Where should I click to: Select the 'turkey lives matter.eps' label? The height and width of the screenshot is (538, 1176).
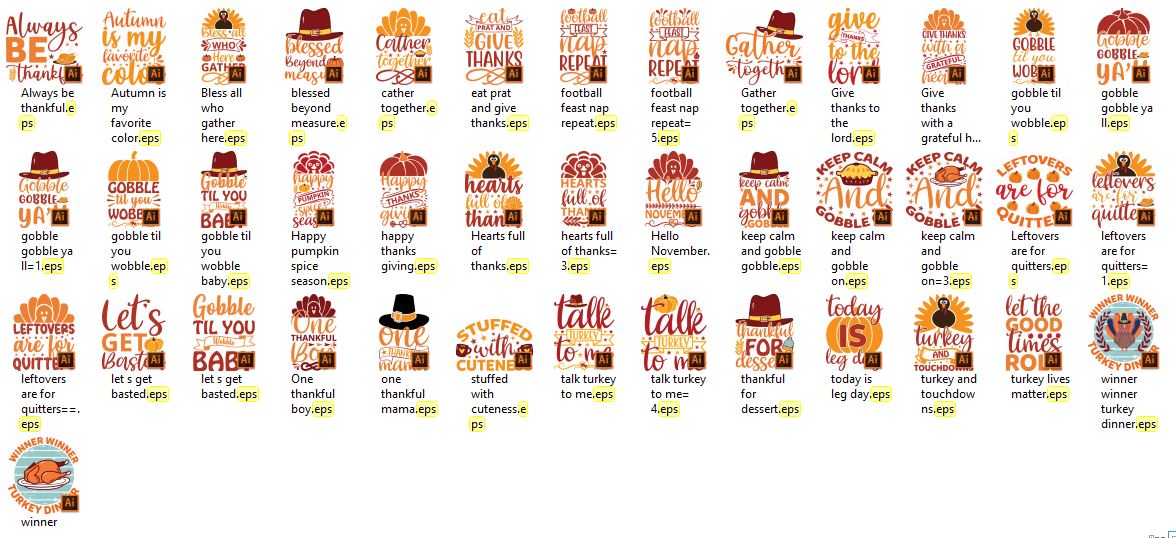click(x=1040, y=386)
